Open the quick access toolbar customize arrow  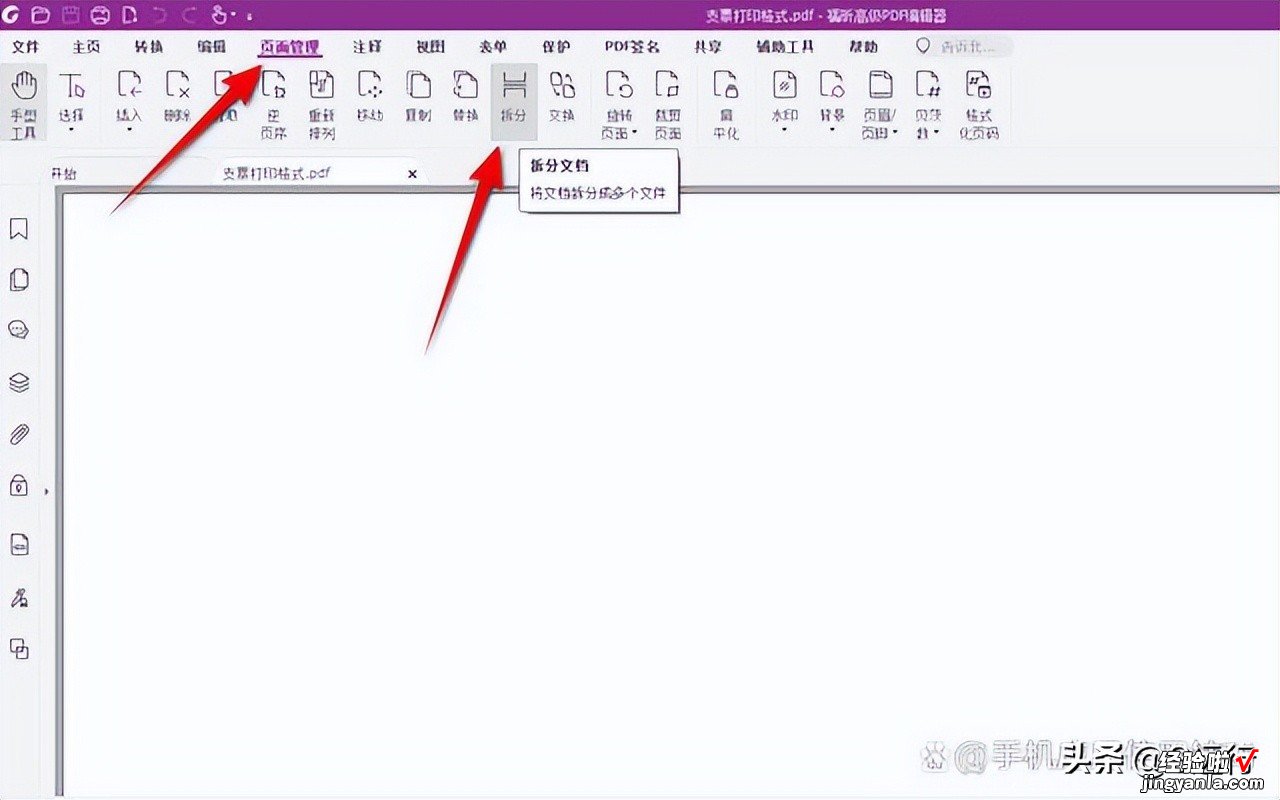pyautogui.click(x=248, y=17)
